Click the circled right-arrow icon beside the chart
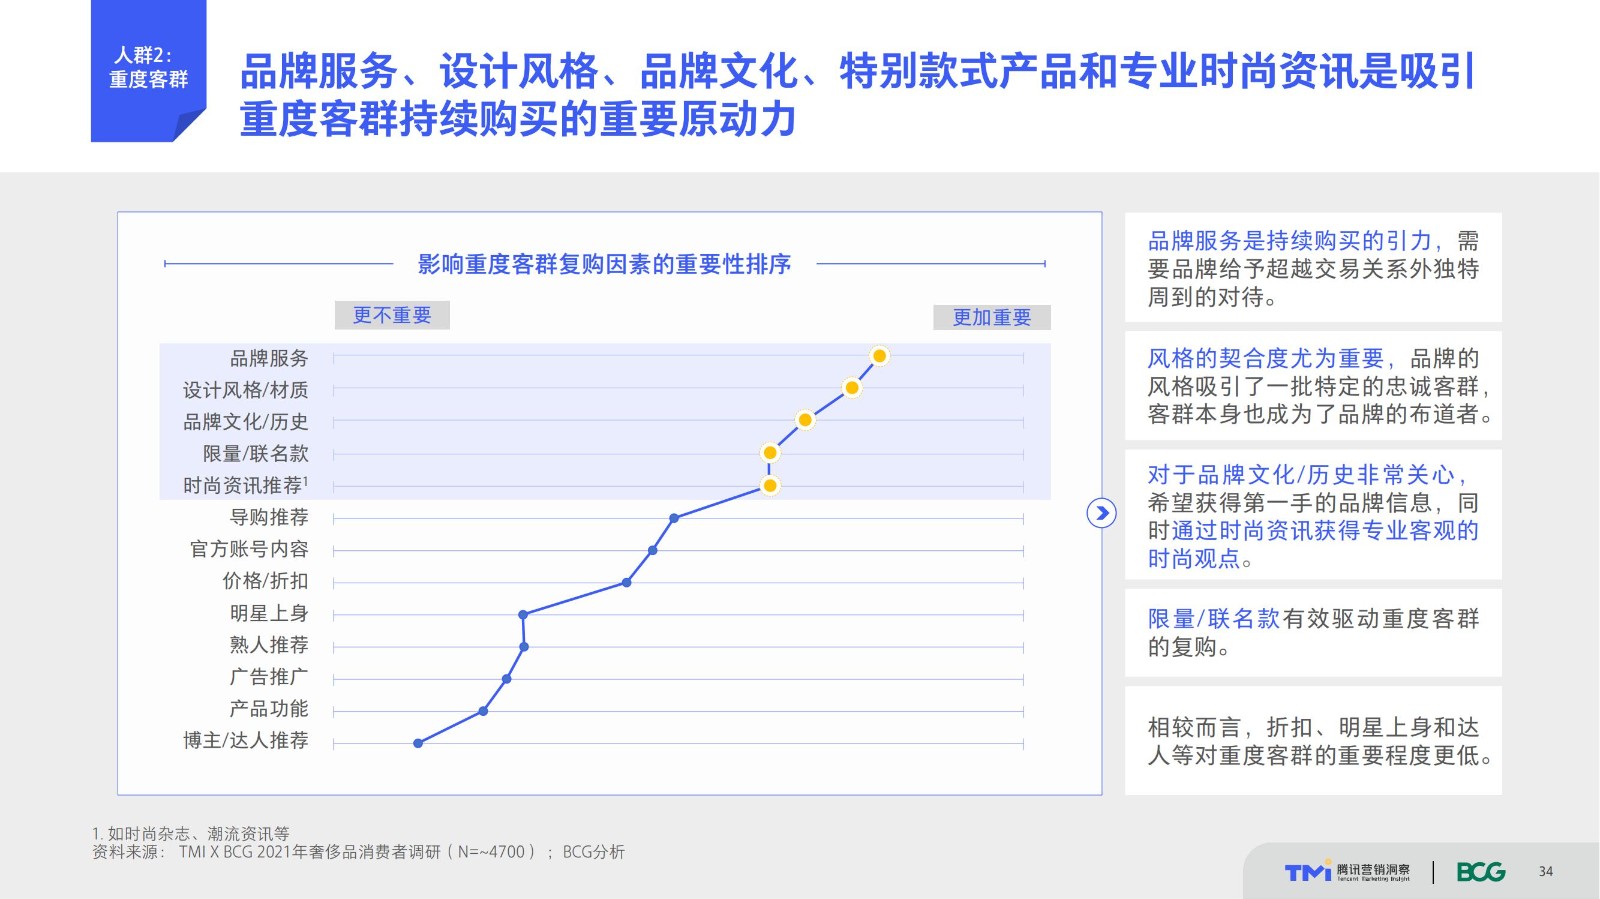 pos(1101,513)
